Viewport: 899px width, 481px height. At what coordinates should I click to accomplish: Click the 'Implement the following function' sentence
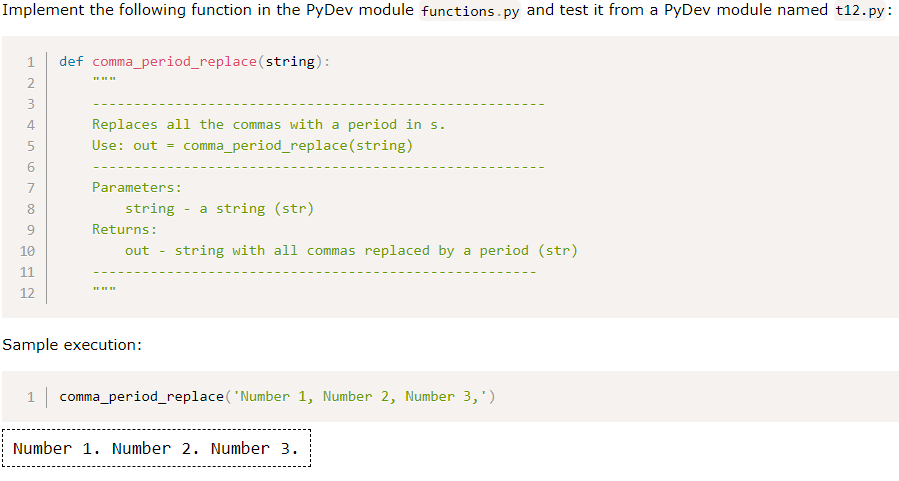(208, 10)
